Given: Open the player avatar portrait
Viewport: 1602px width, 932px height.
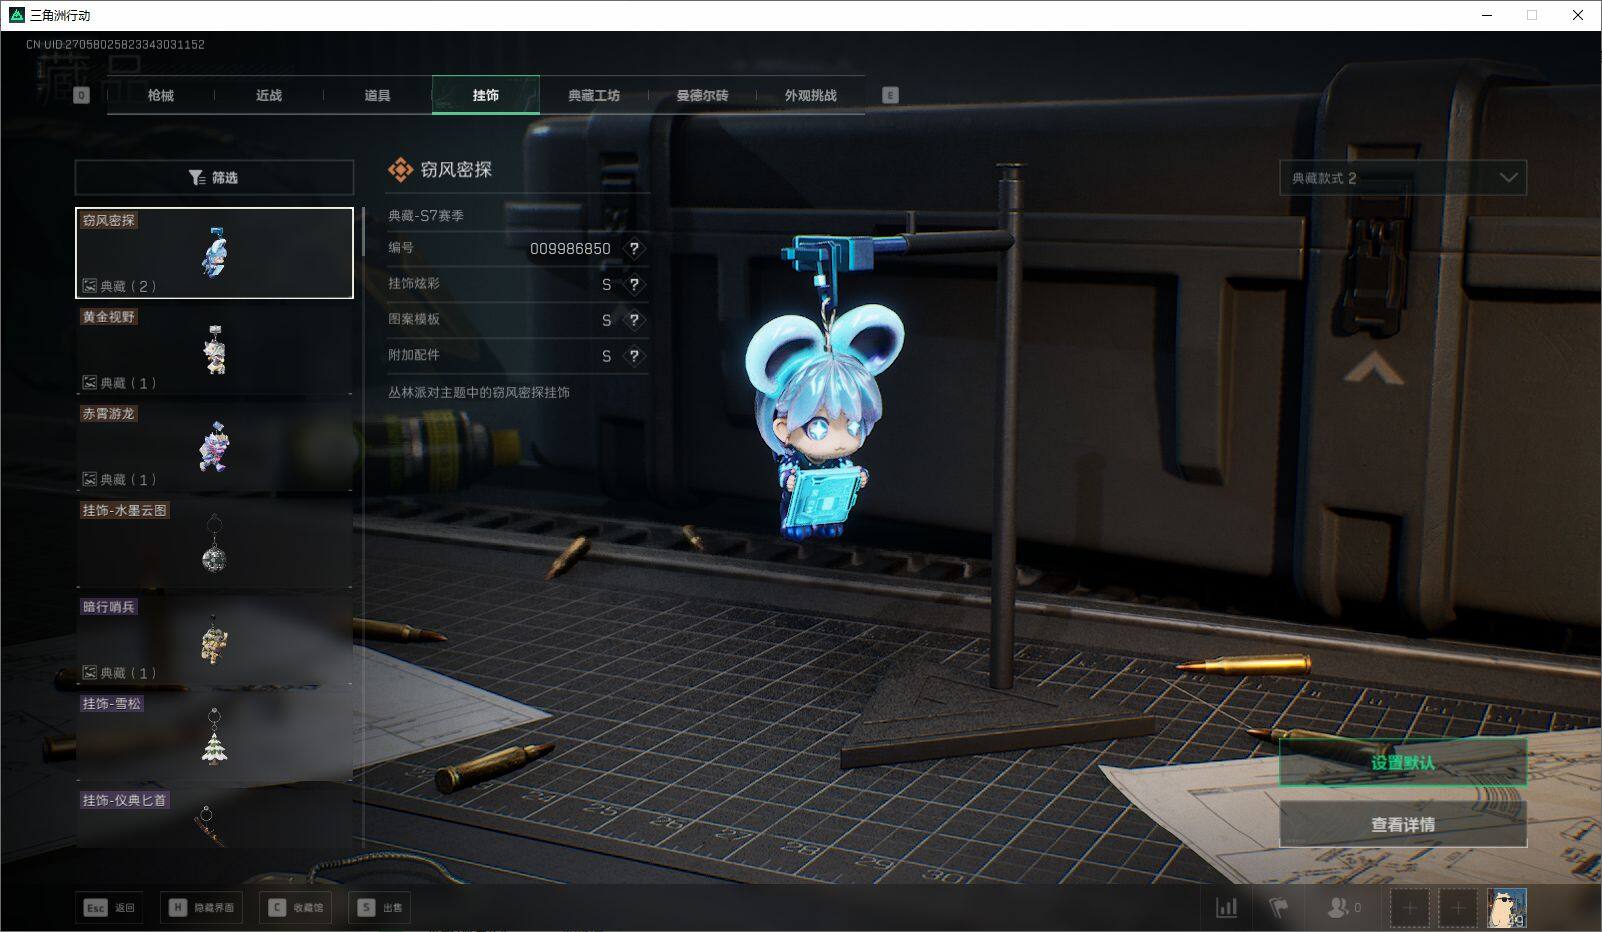Looking at the screenshot, I should point(1506,908).
